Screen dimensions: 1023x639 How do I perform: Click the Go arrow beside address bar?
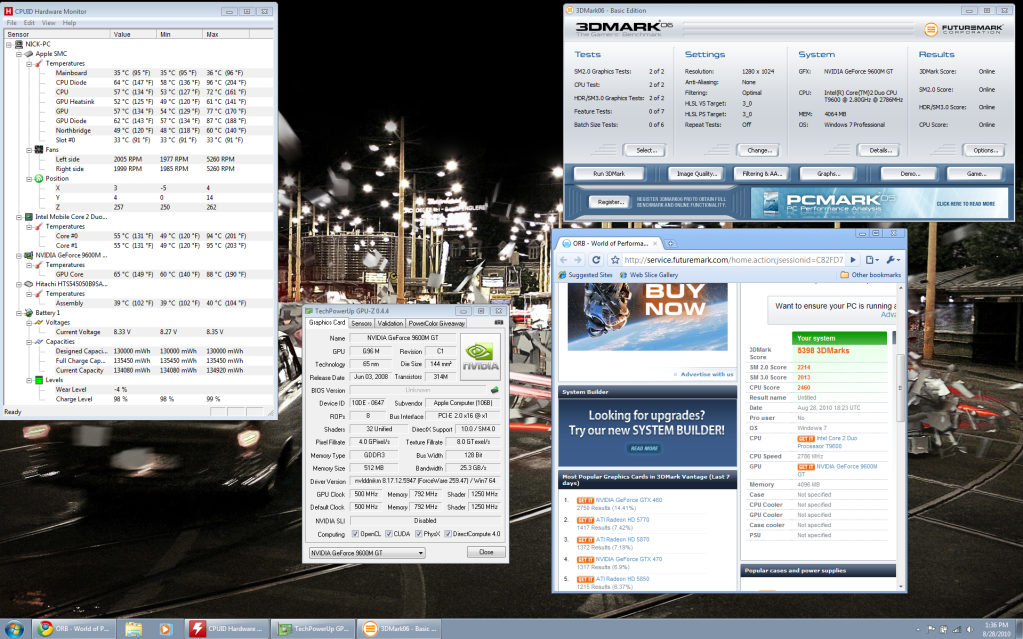tap(853, 260)
